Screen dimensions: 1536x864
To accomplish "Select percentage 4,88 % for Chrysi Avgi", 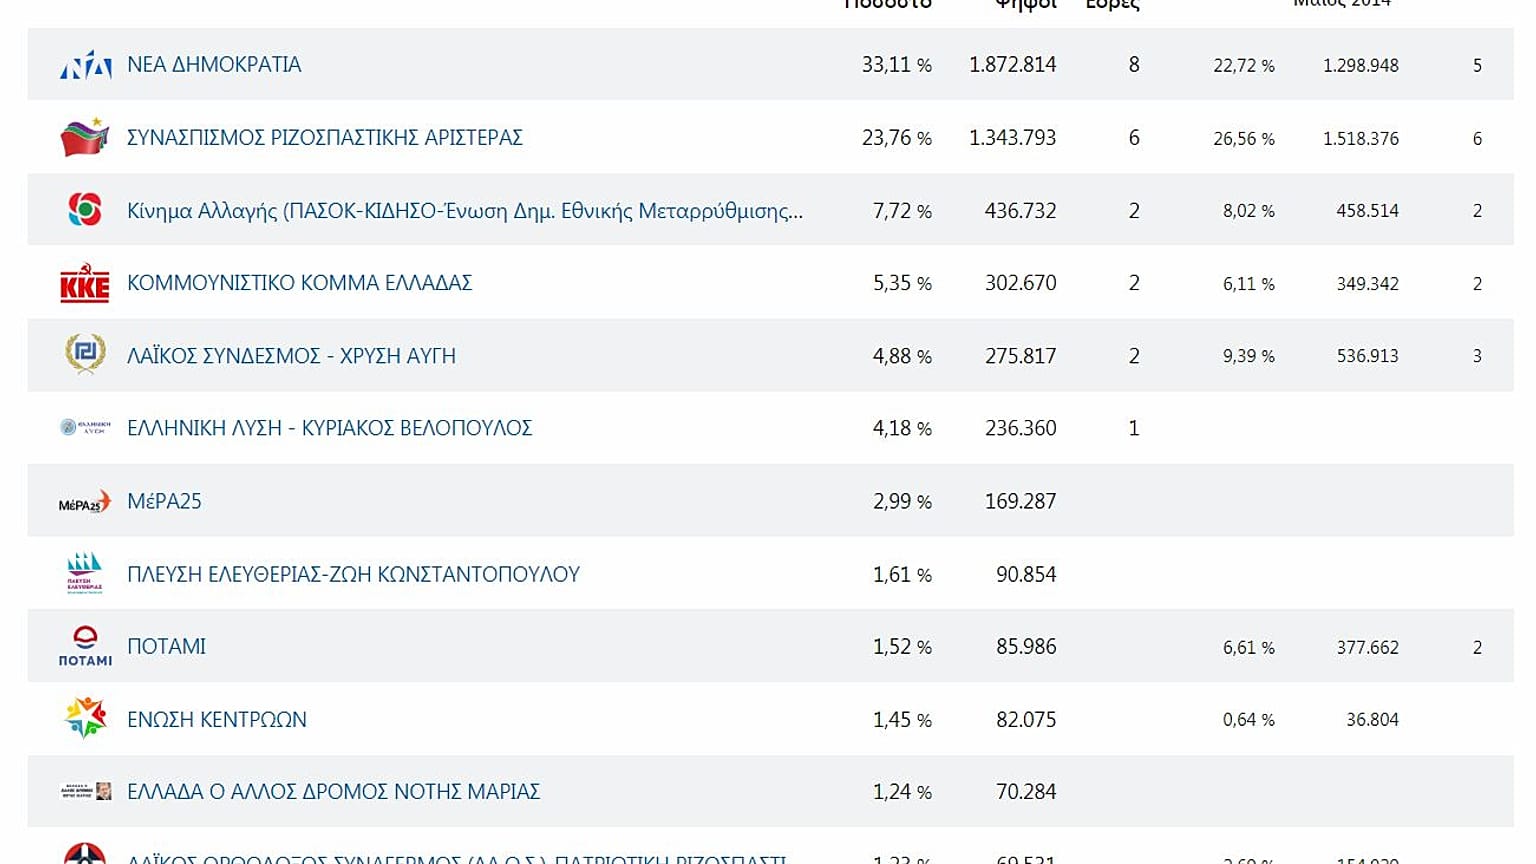I will click(x=902, y=356).
